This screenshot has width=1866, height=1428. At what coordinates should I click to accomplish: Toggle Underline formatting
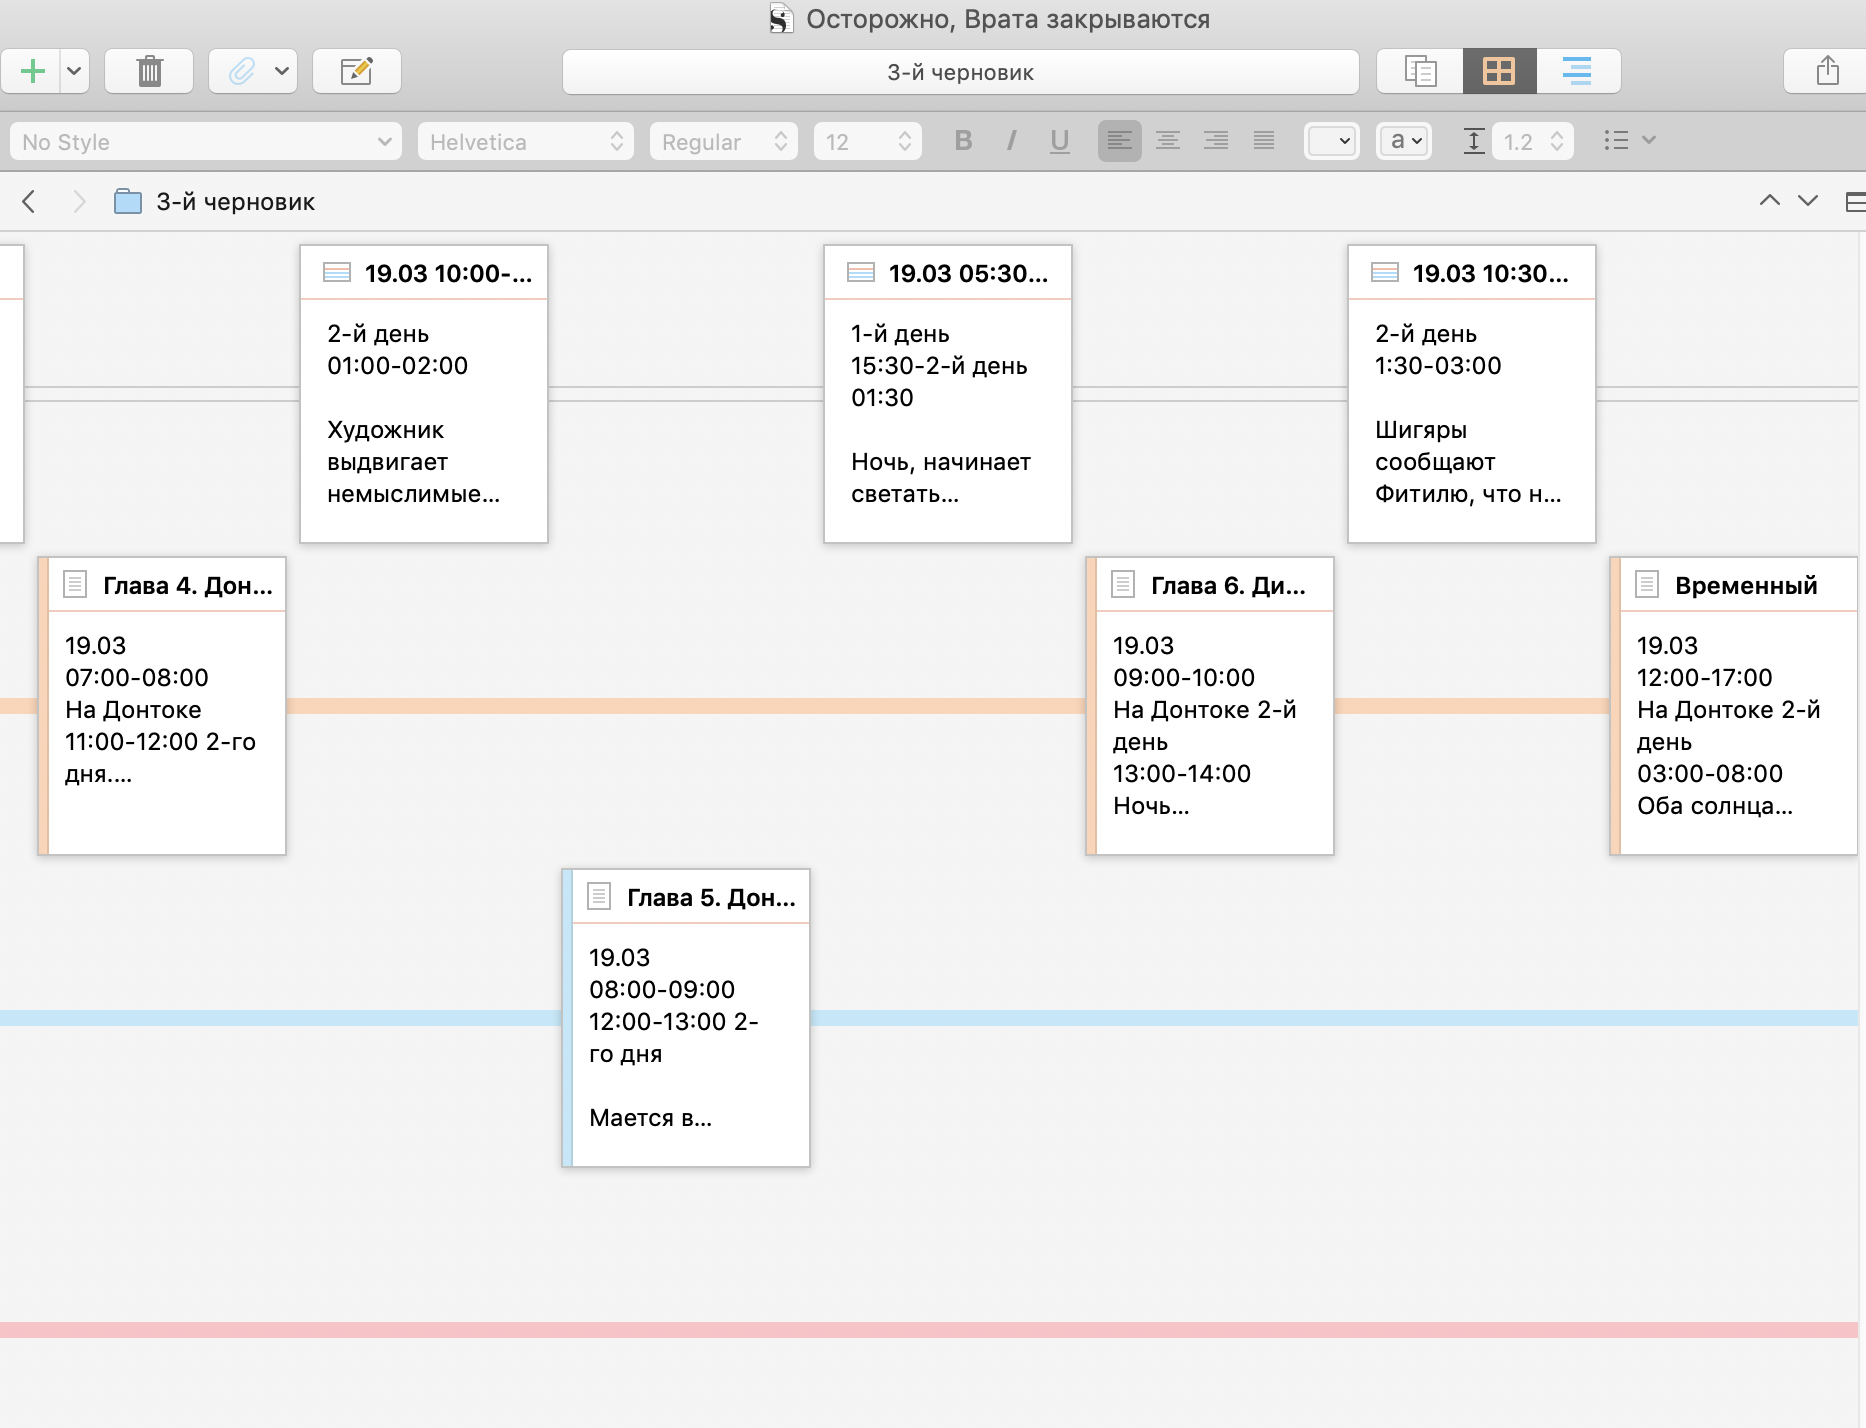tap(1060, 141)
